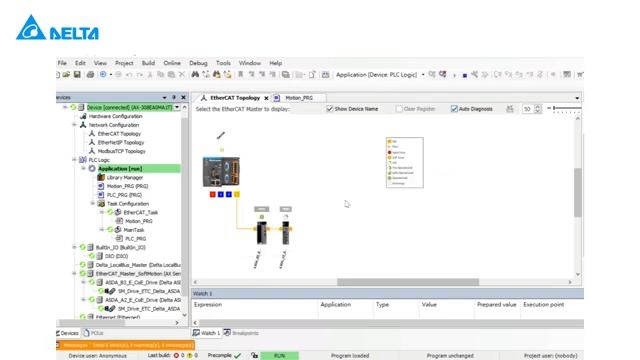Toggle the Auto Diagnosis checkbox
The height and width of the screenshot is (360, 640).
coord(454,109)
